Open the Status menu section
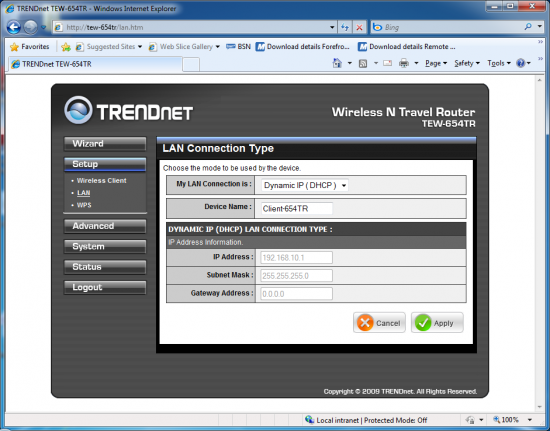This screenshot has height=431, width=550. 105,267
